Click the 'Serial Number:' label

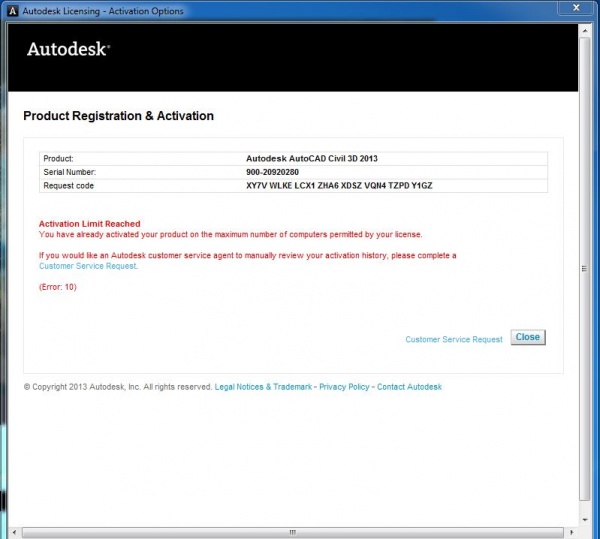pyautogui.click(x=70, y=172)
